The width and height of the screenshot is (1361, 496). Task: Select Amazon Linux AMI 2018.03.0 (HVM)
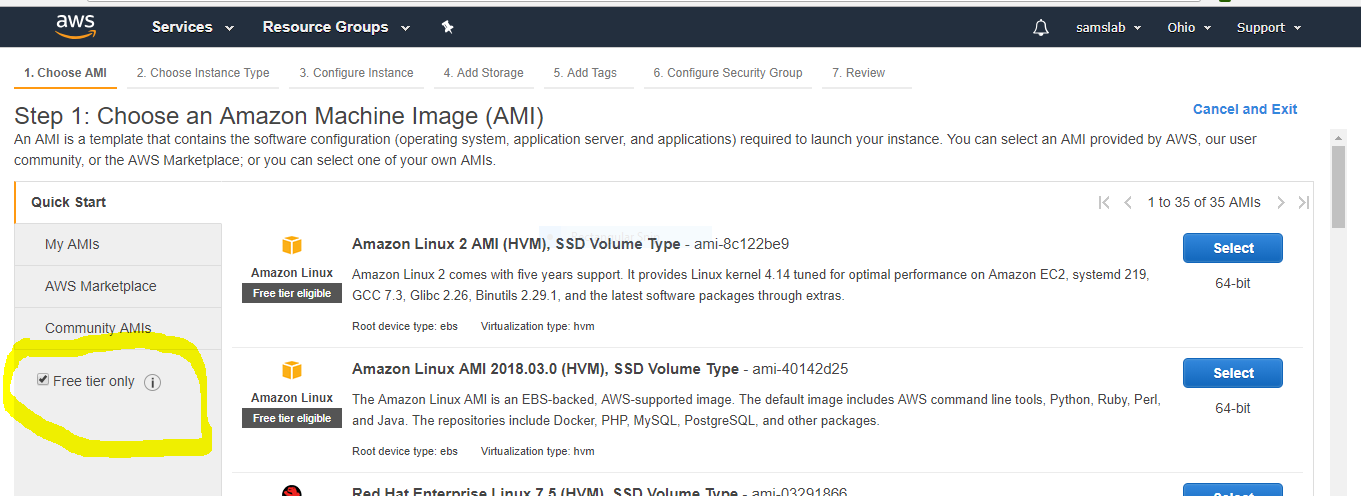1233,373
